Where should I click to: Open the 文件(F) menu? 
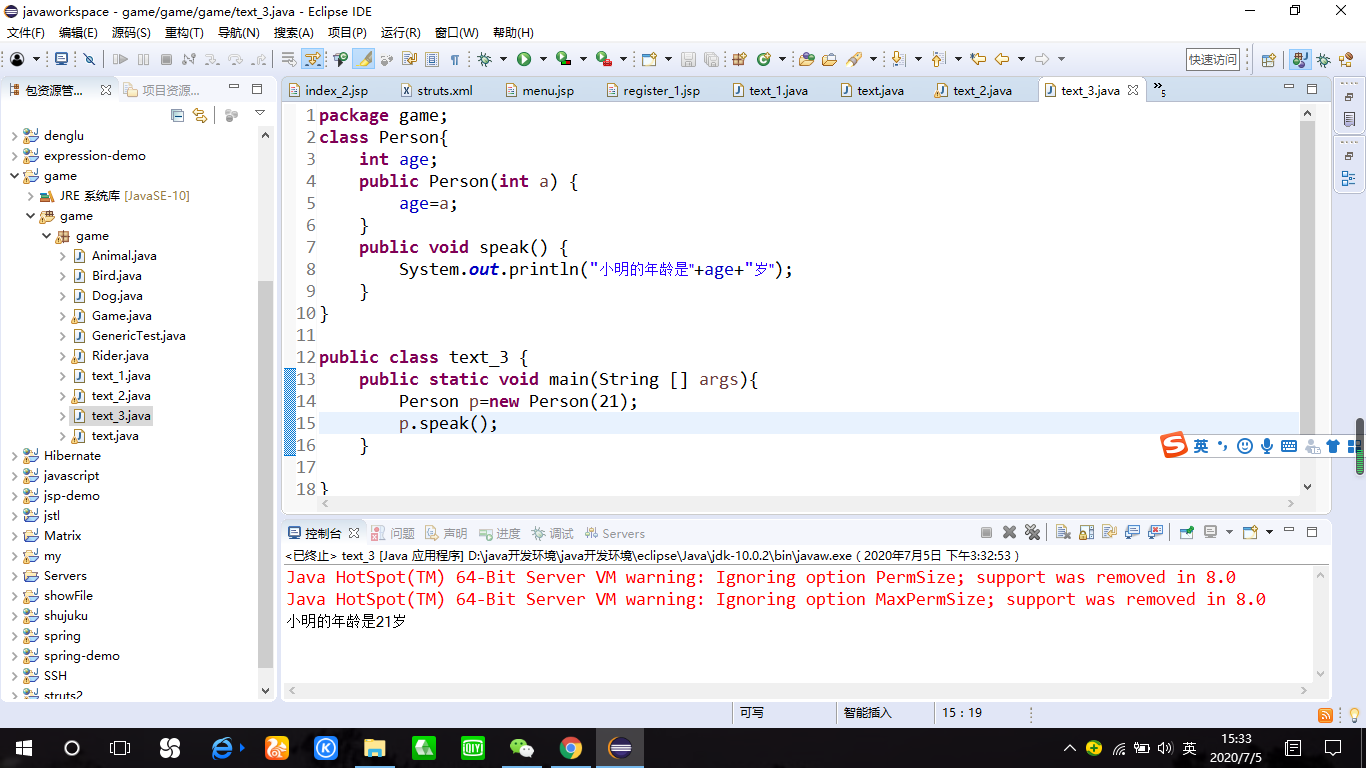pyautogui.click(x=26, y=33)
